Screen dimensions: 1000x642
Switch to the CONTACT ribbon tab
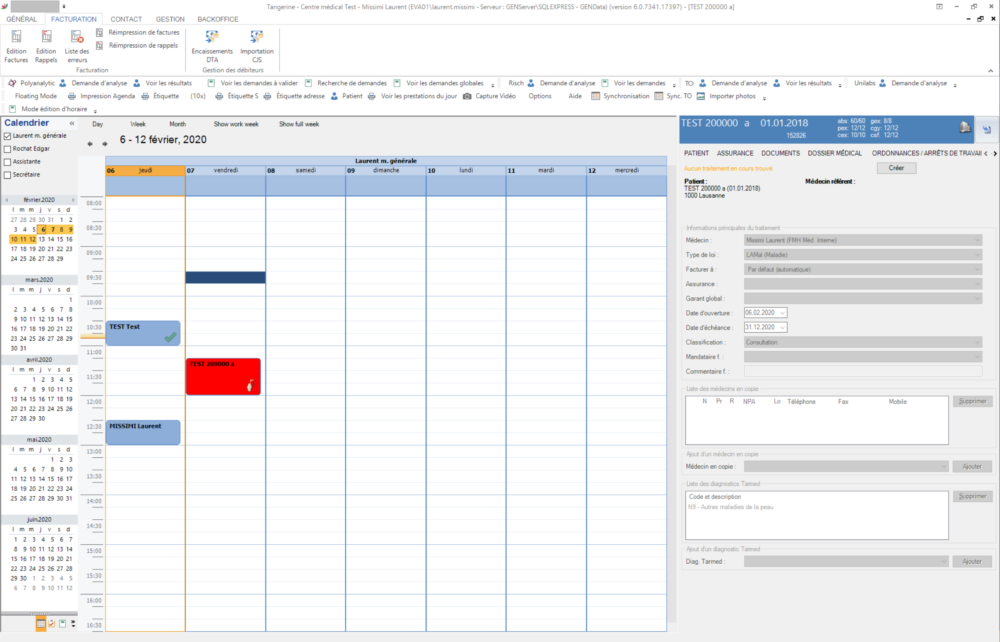[x=126, y=19]
